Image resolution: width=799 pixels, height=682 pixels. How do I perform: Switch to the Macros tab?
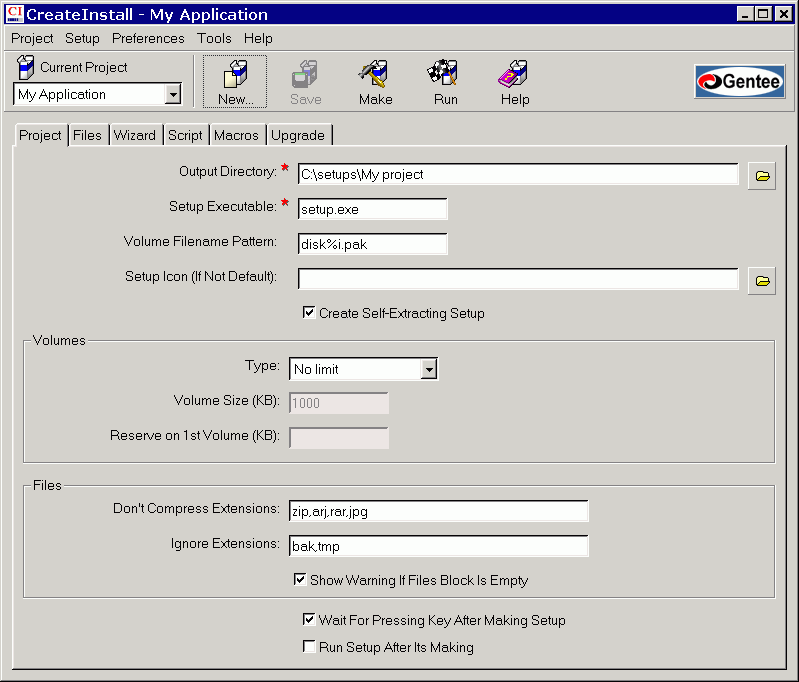point(236,135)
